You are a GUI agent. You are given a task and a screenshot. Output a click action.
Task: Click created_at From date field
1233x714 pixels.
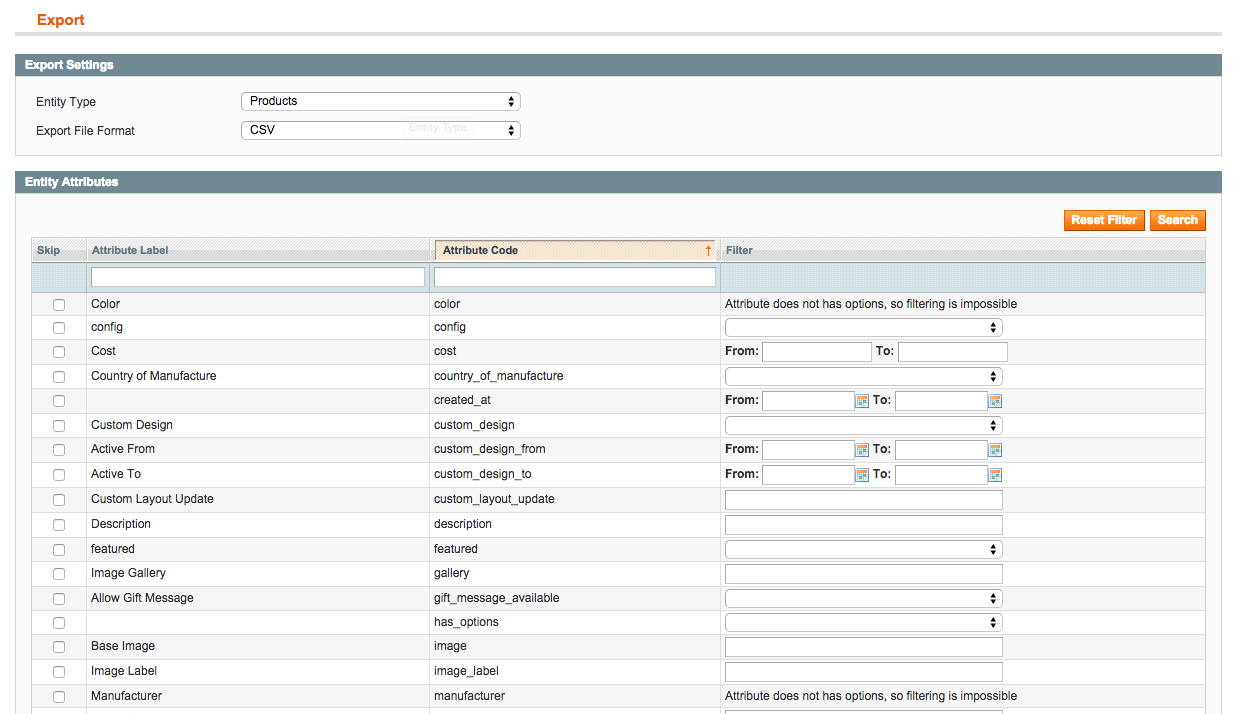pos(808,400)
